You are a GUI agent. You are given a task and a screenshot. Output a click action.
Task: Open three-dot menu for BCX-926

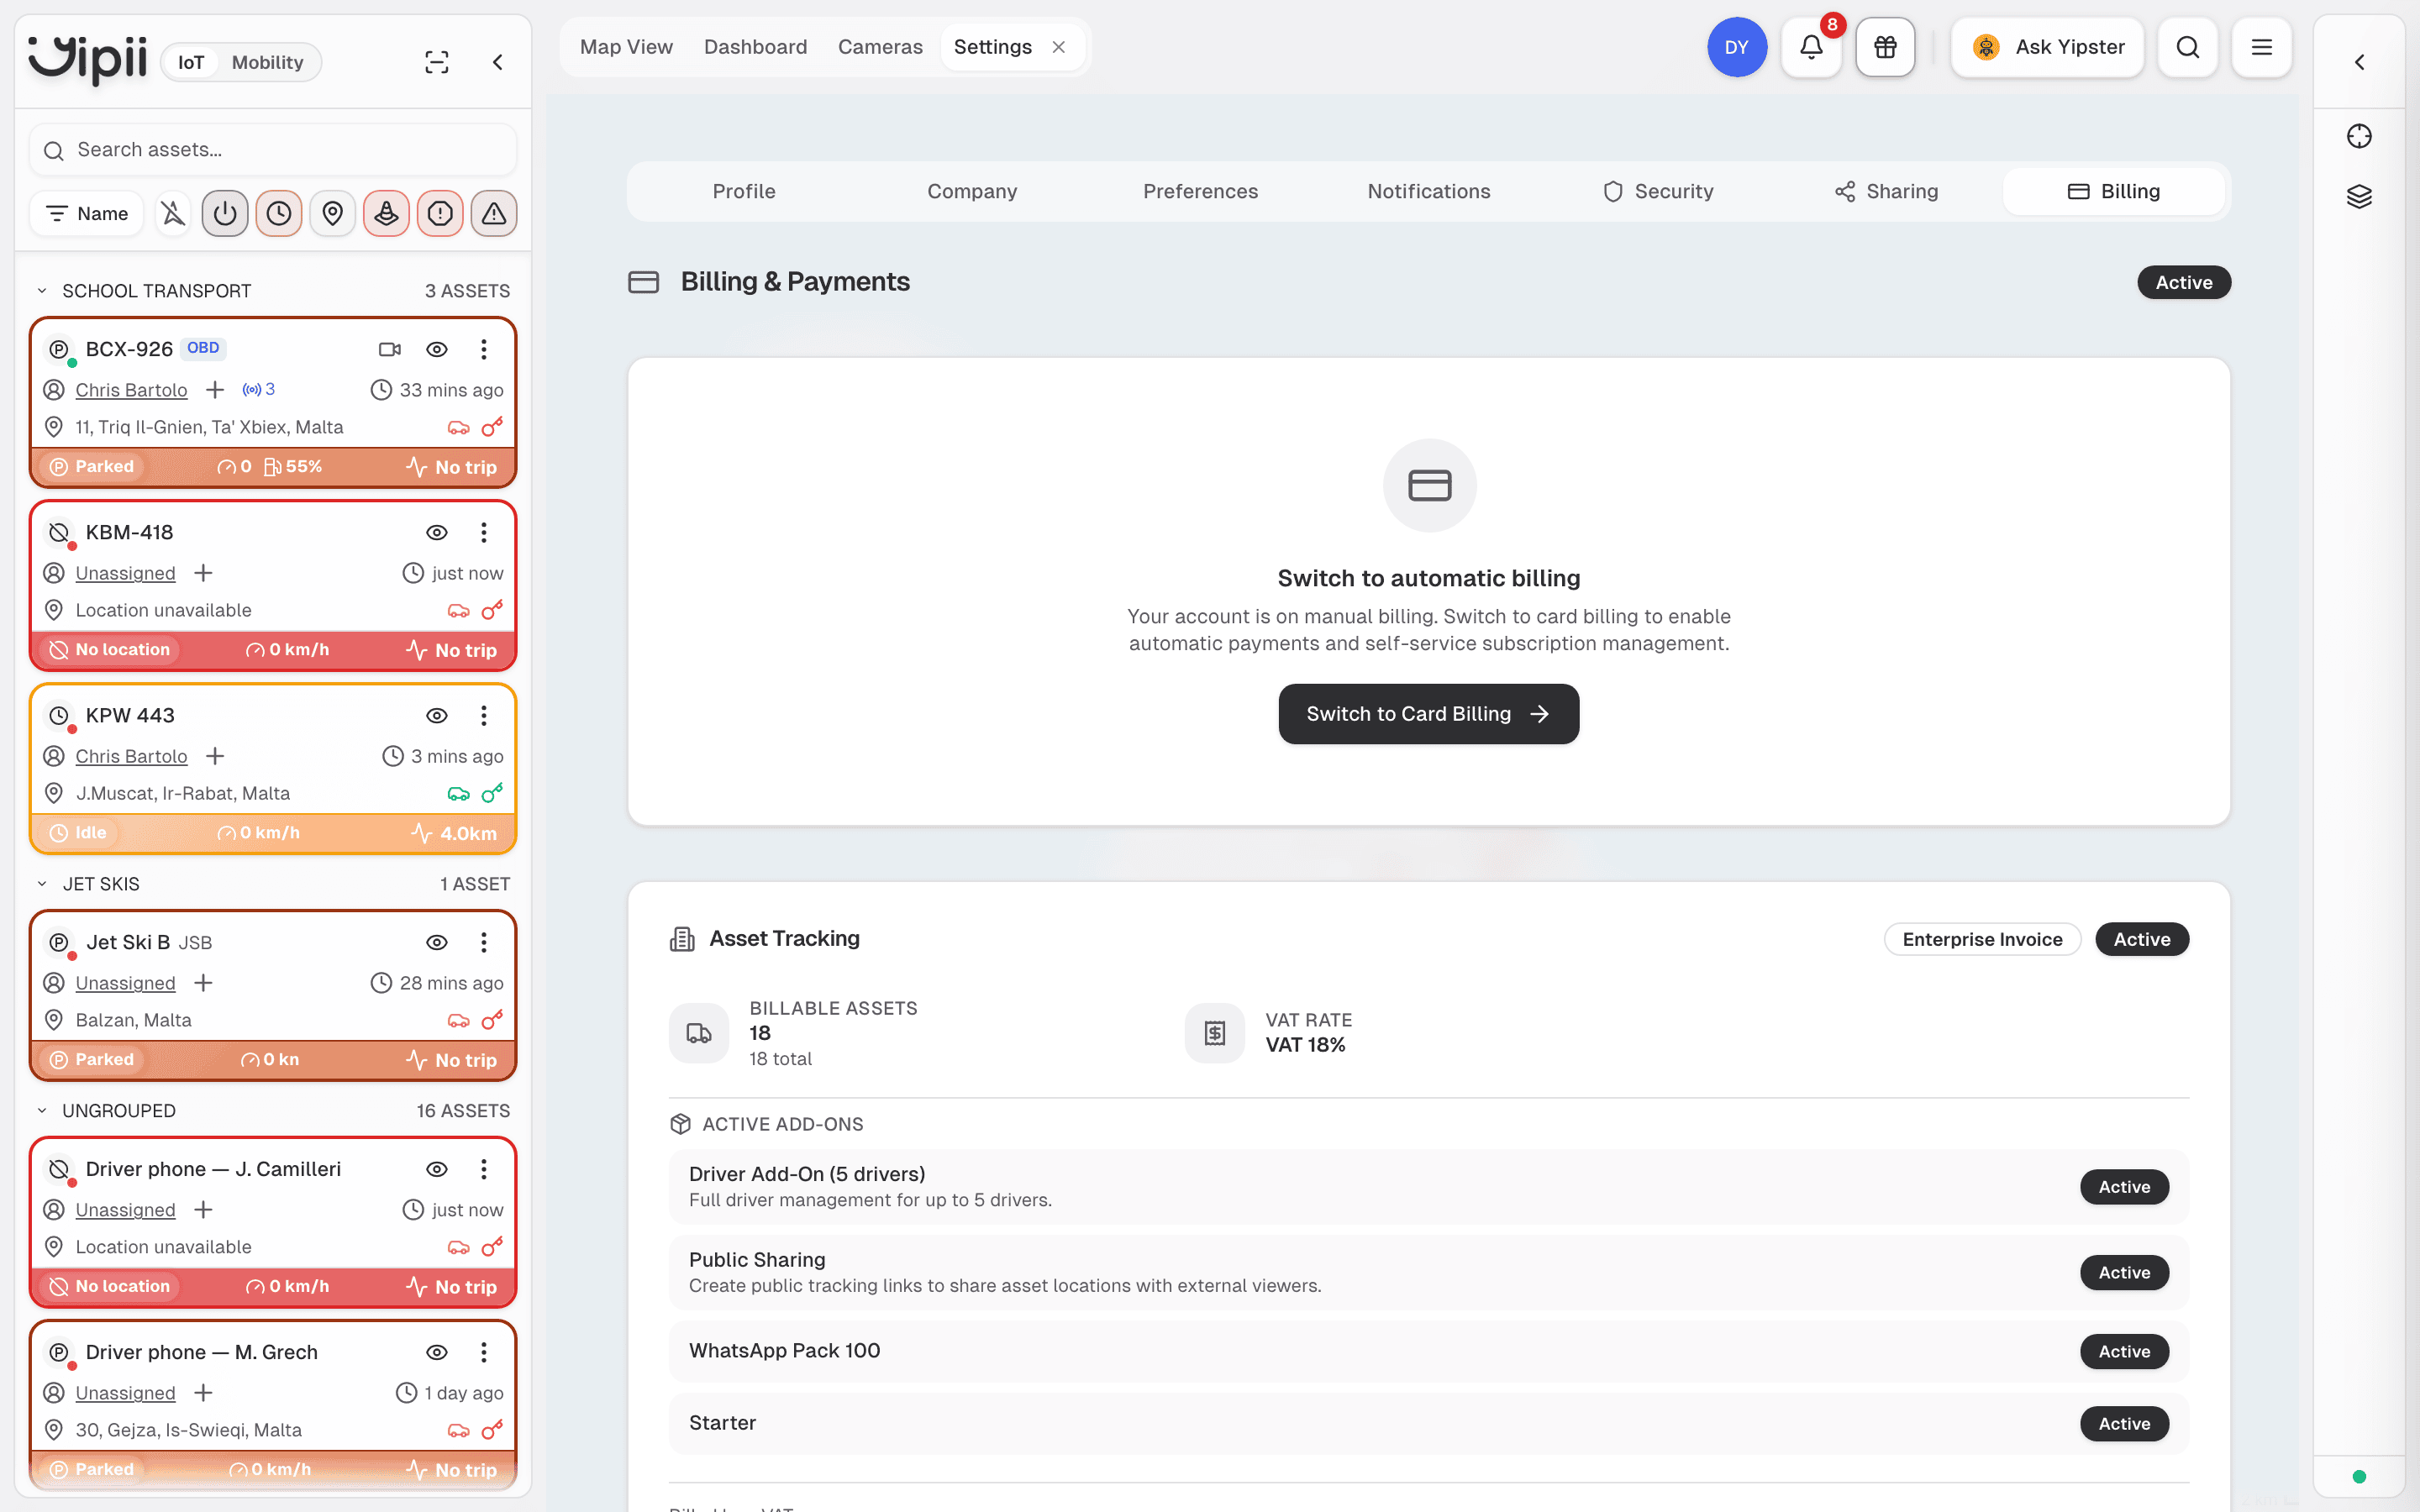click(x=484, y=349)
